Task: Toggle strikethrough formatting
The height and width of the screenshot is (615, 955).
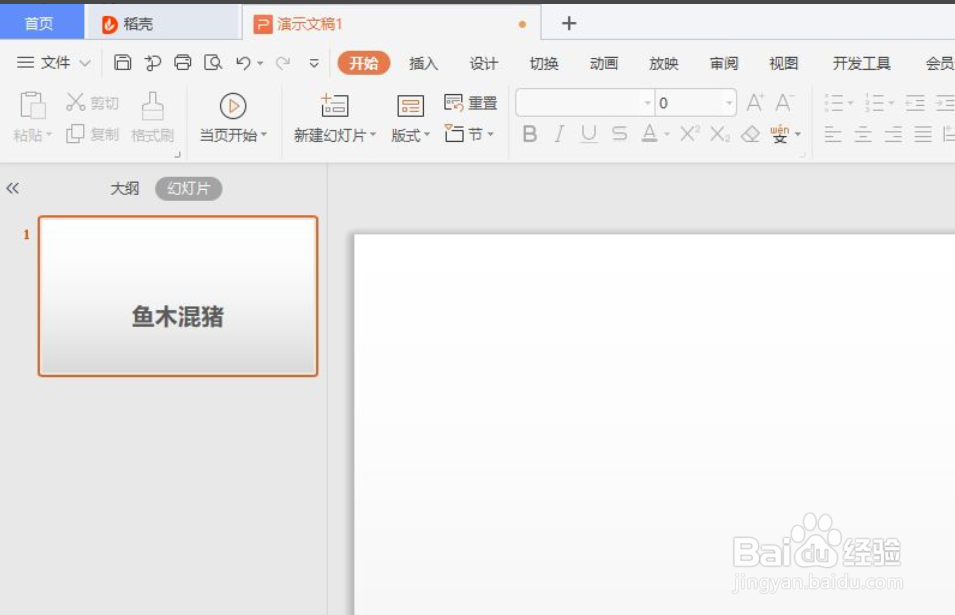Action: [x=618, y=135]
